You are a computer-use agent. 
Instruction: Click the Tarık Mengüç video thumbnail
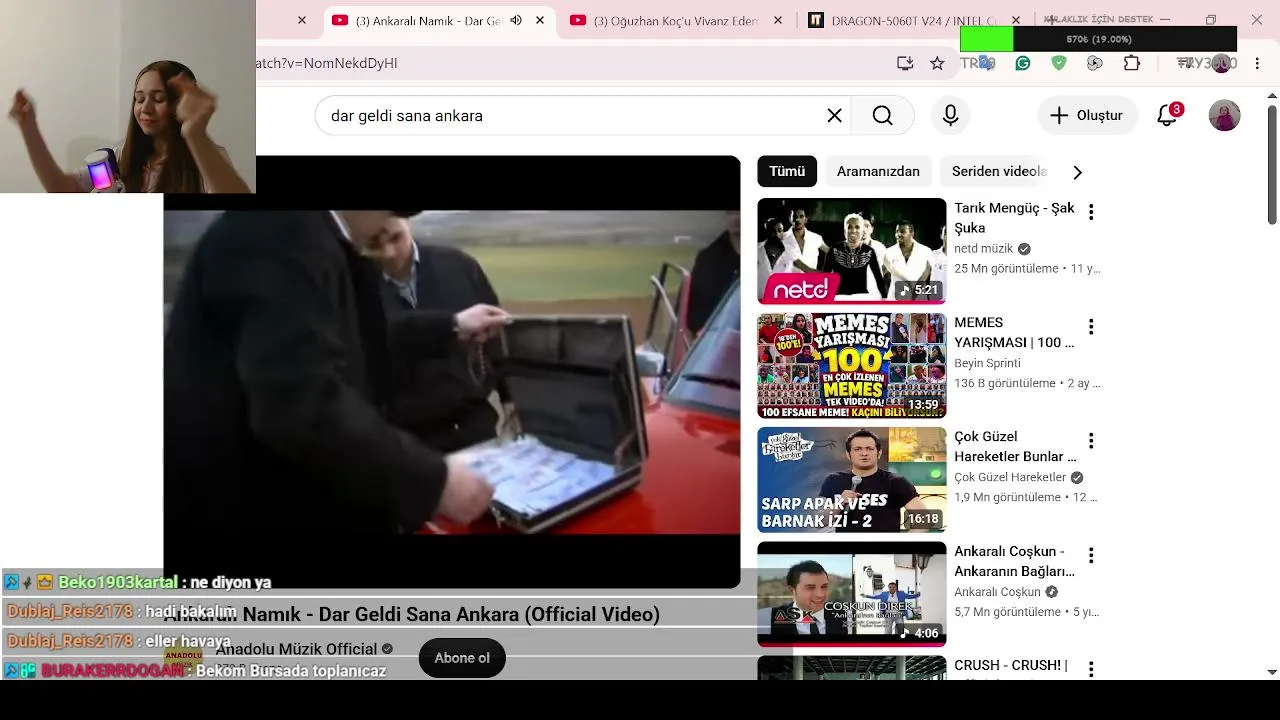pos(851,251)
